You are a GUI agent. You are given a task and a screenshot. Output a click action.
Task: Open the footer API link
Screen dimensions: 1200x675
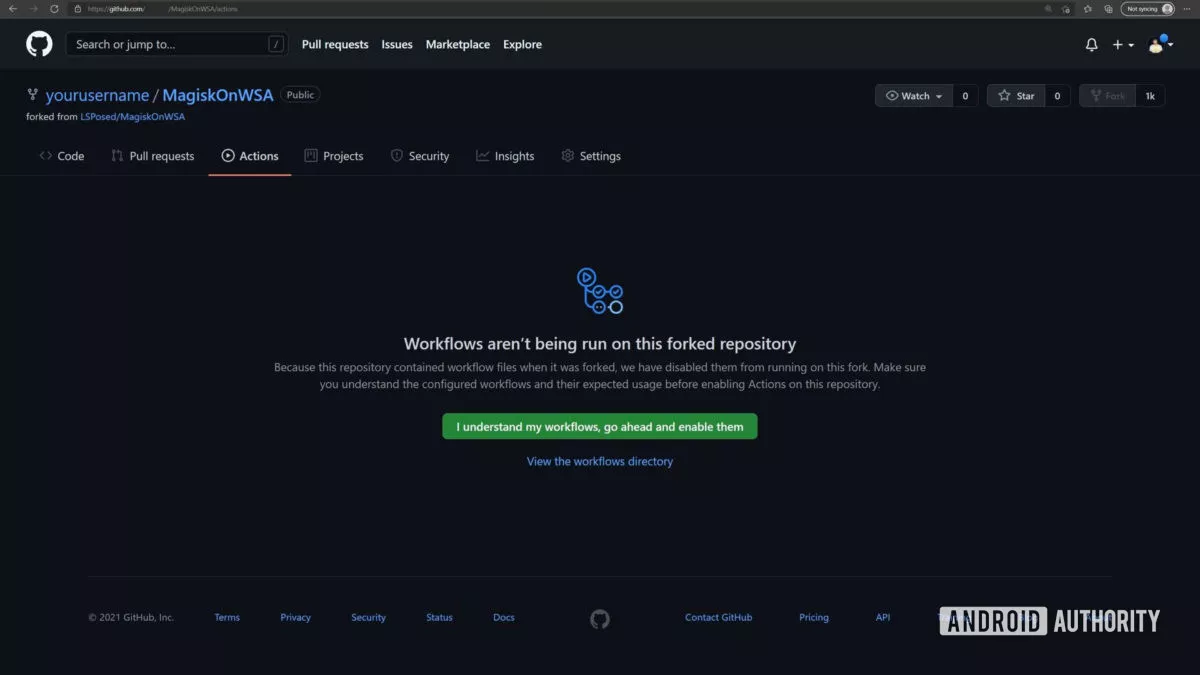click(883, 618)
